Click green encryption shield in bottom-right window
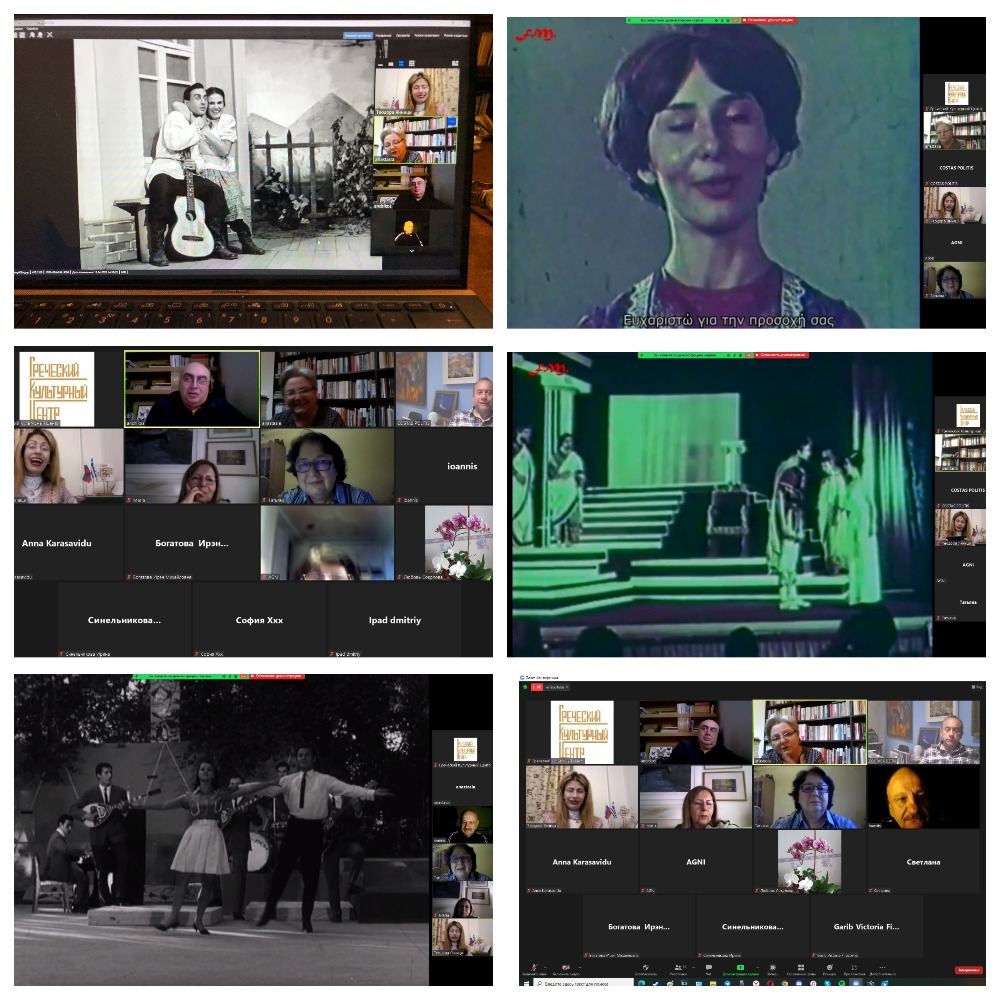Image resolution: width=1000 pixels, height=1000 pixels. (x=525, y=687)
